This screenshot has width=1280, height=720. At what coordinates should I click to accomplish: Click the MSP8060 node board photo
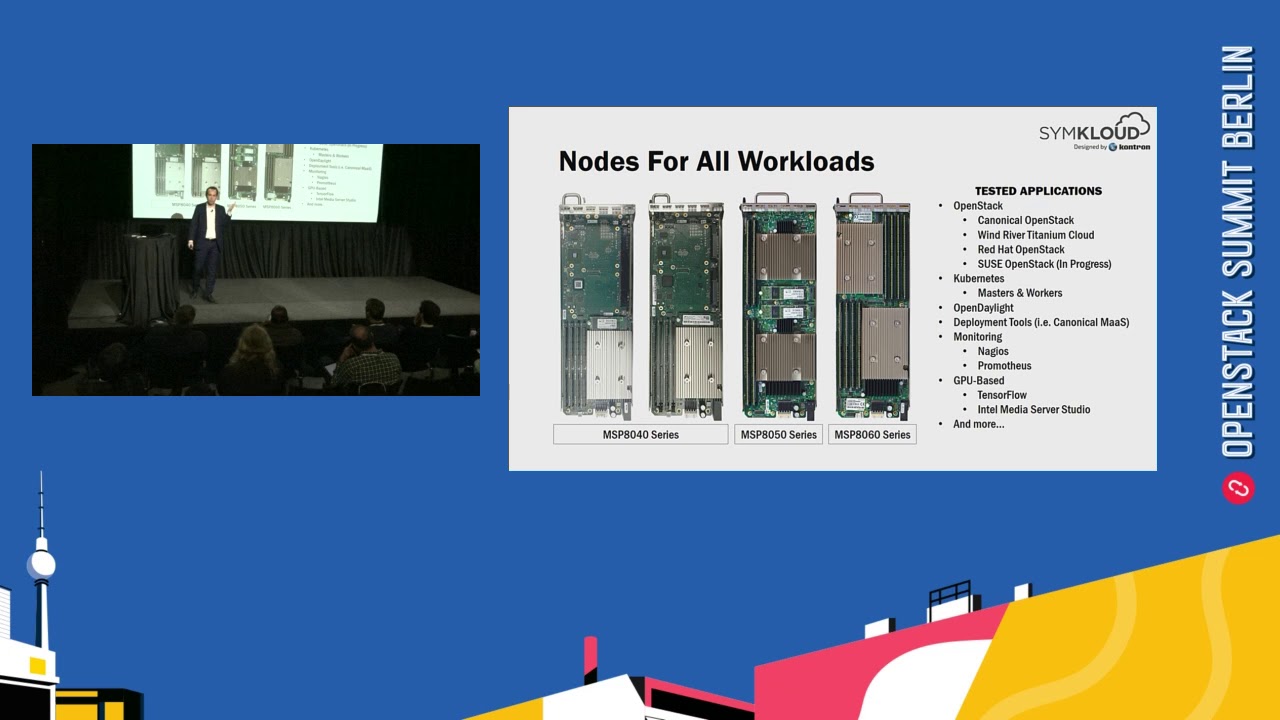point(872,305)
